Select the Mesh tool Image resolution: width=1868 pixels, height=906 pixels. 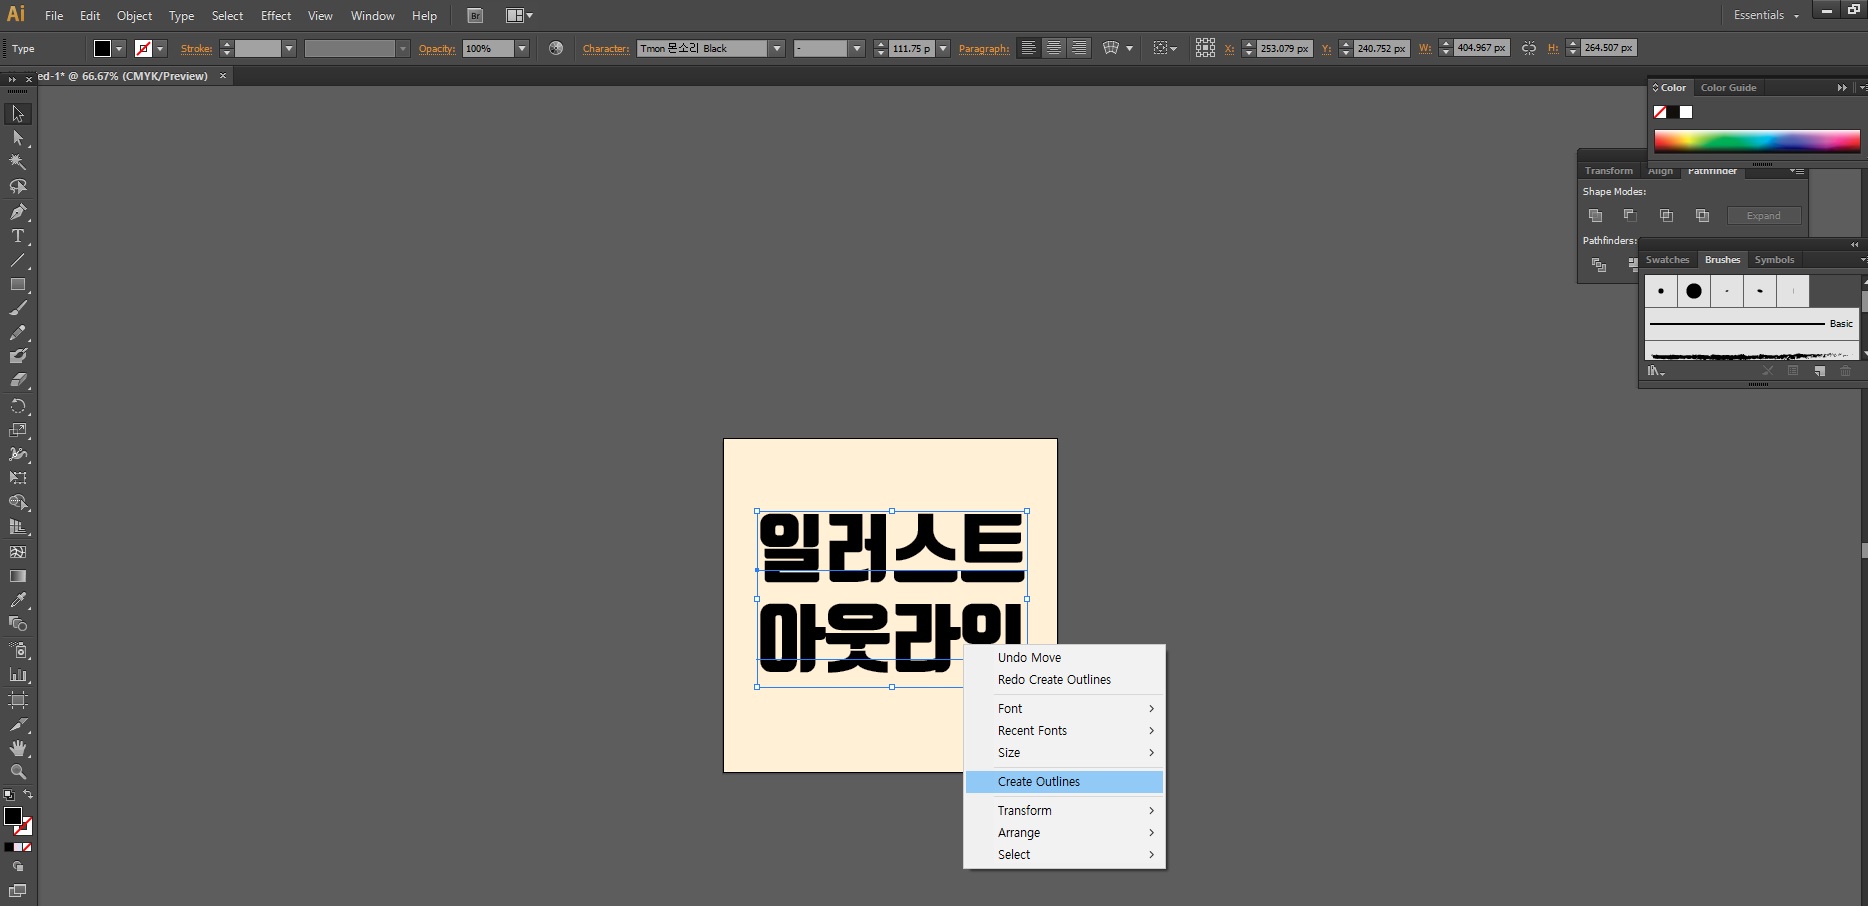(18, 551)
